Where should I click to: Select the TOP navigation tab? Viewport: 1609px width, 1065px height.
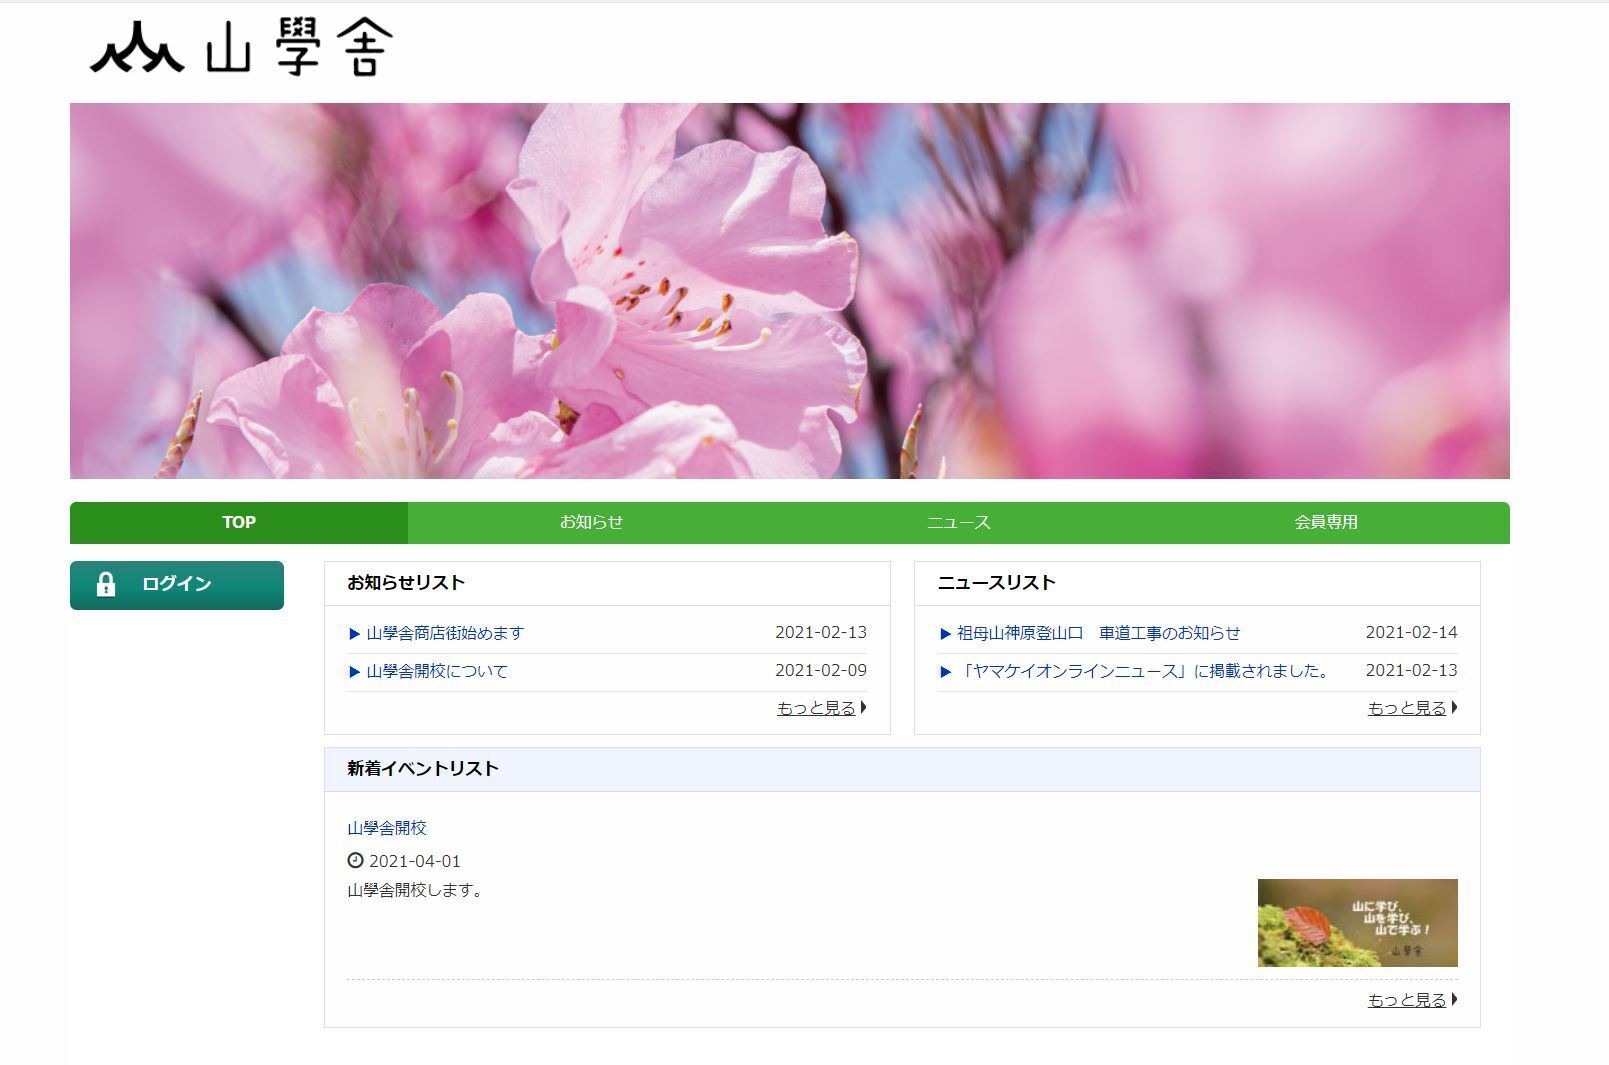[x=239, y=523]
